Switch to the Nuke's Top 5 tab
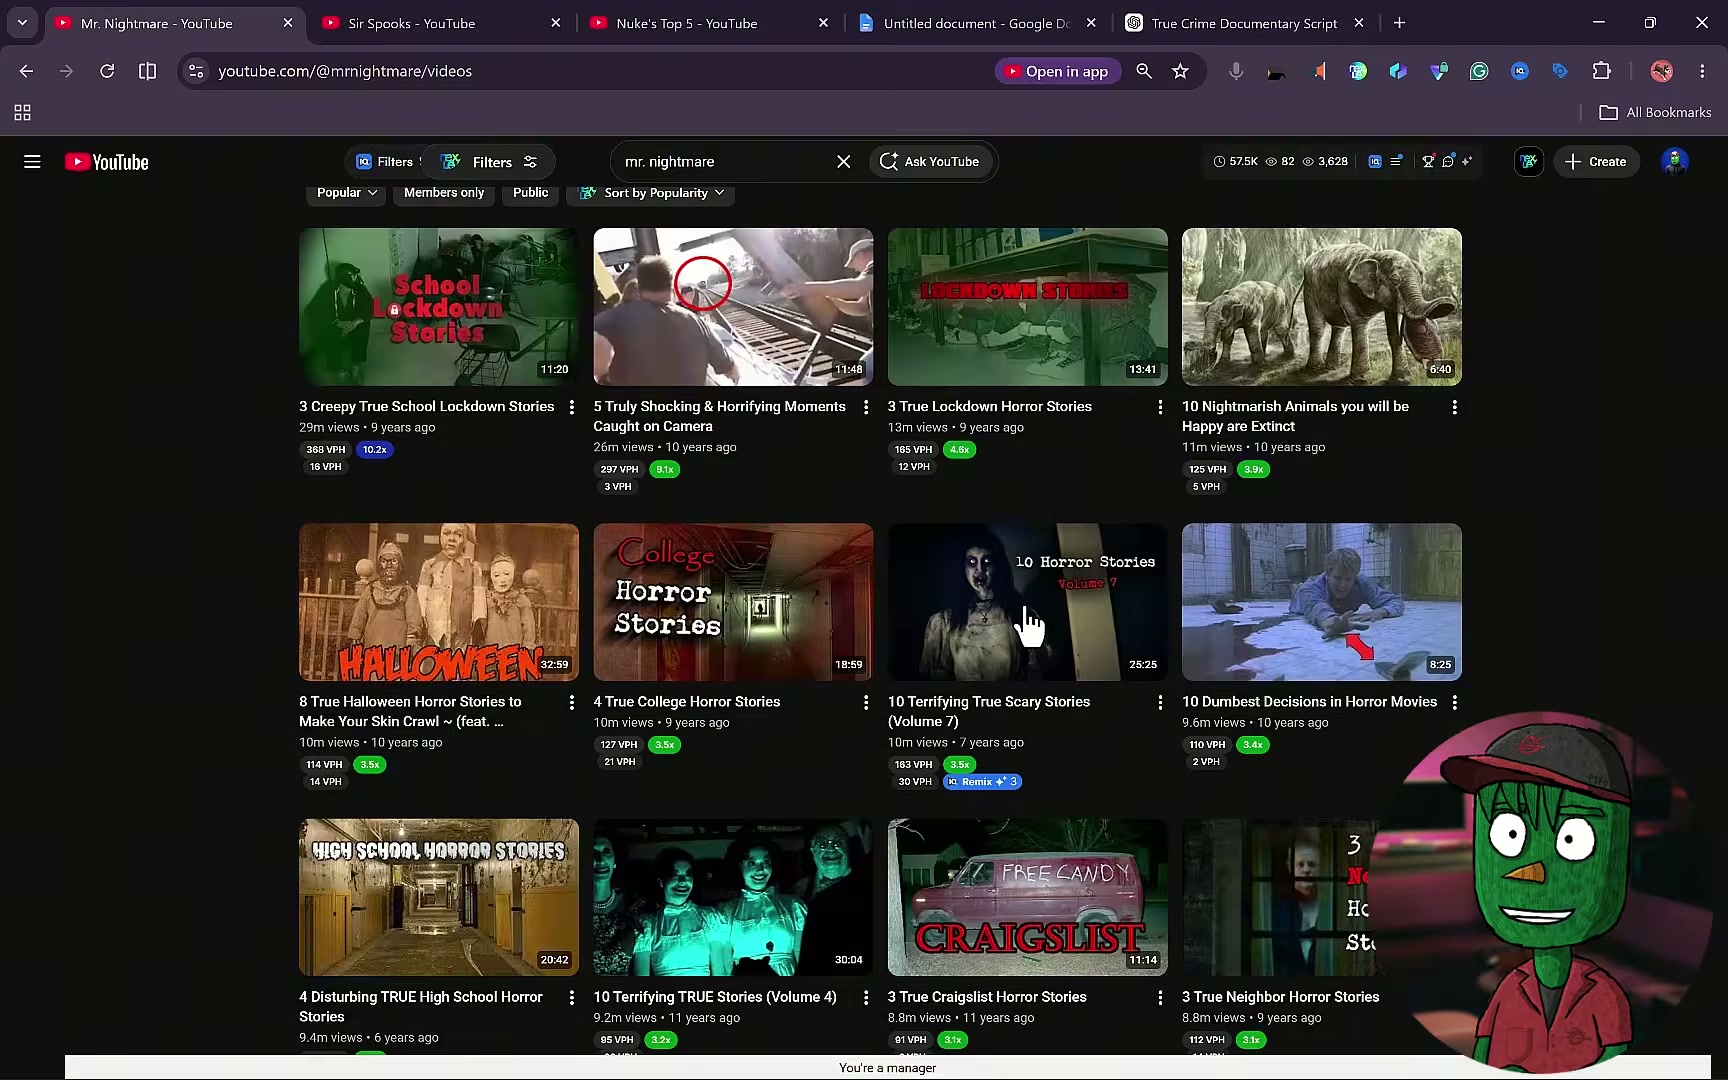Image resolution: width=1728 pixels, height=1080 pixels. pos(686,23)
